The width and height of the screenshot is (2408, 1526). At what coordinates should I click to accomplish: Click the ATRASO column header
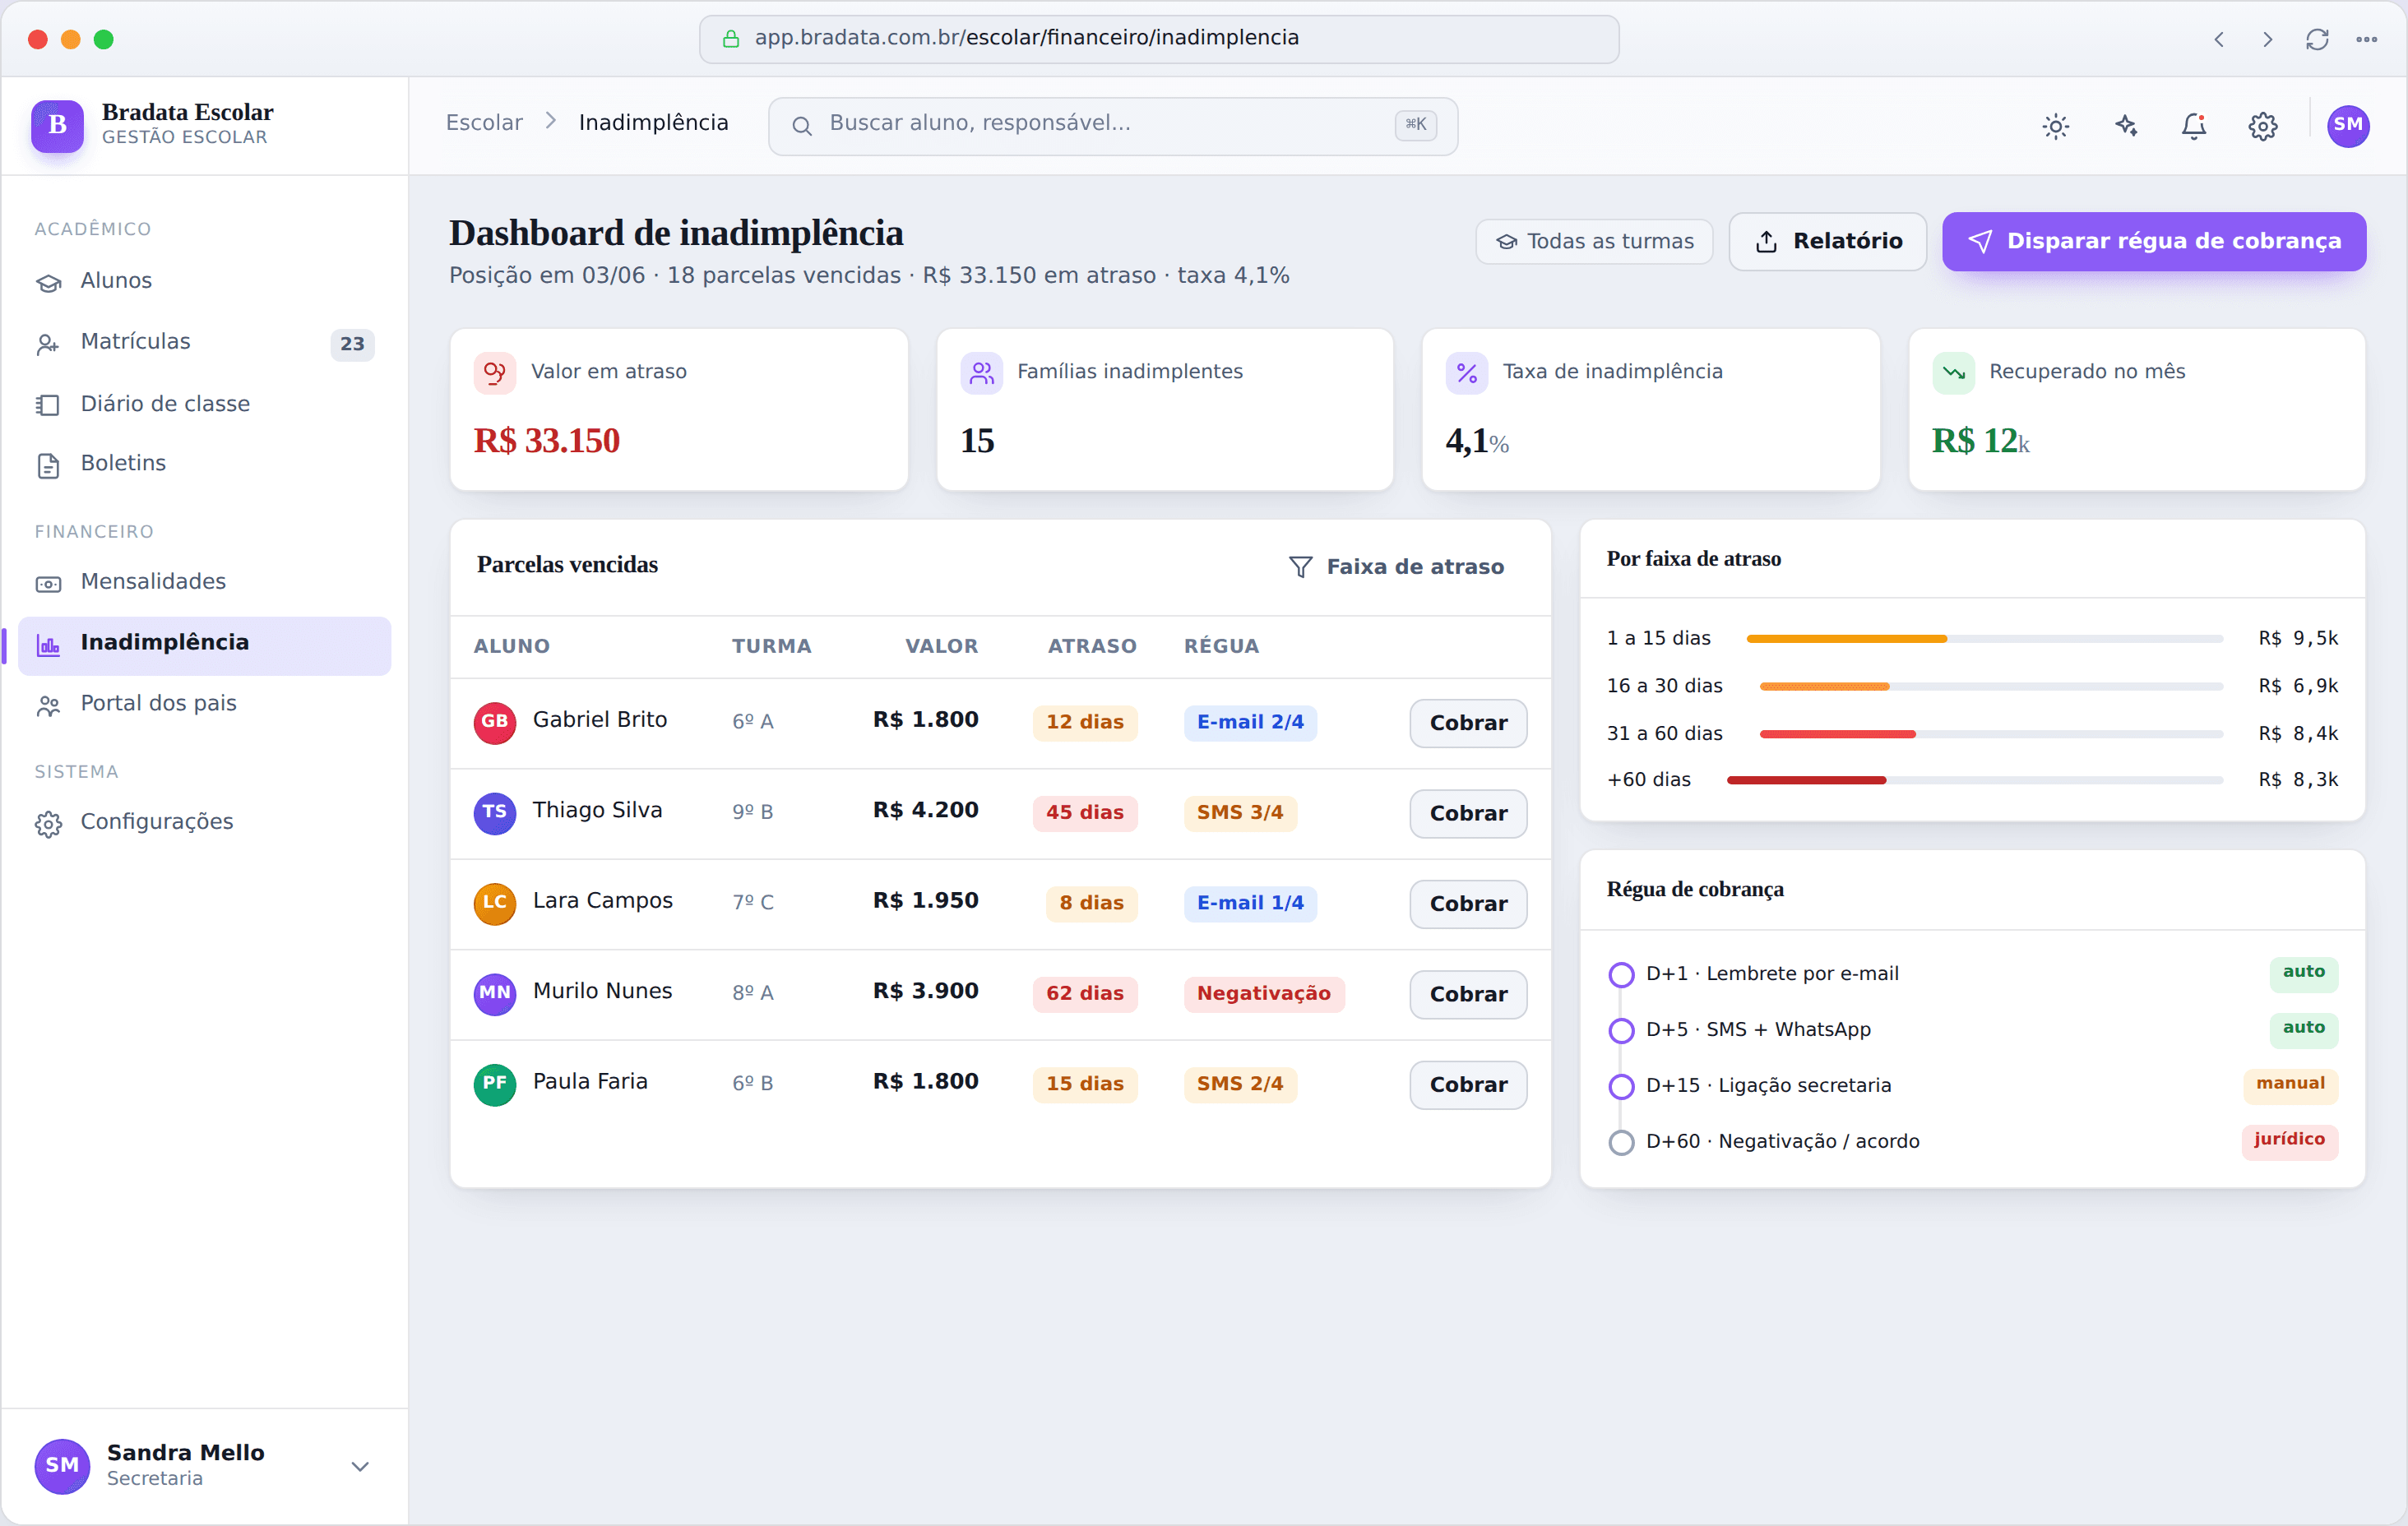click(x=1091, y=647)
